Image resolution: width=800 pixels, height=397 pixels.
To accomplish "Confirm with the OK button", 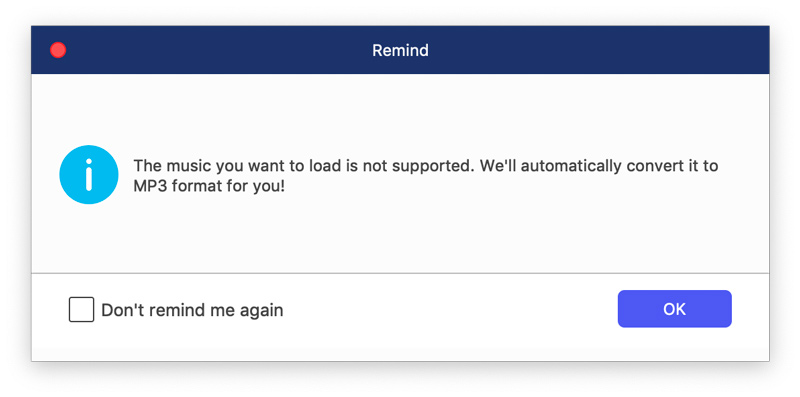I will 674,309.
